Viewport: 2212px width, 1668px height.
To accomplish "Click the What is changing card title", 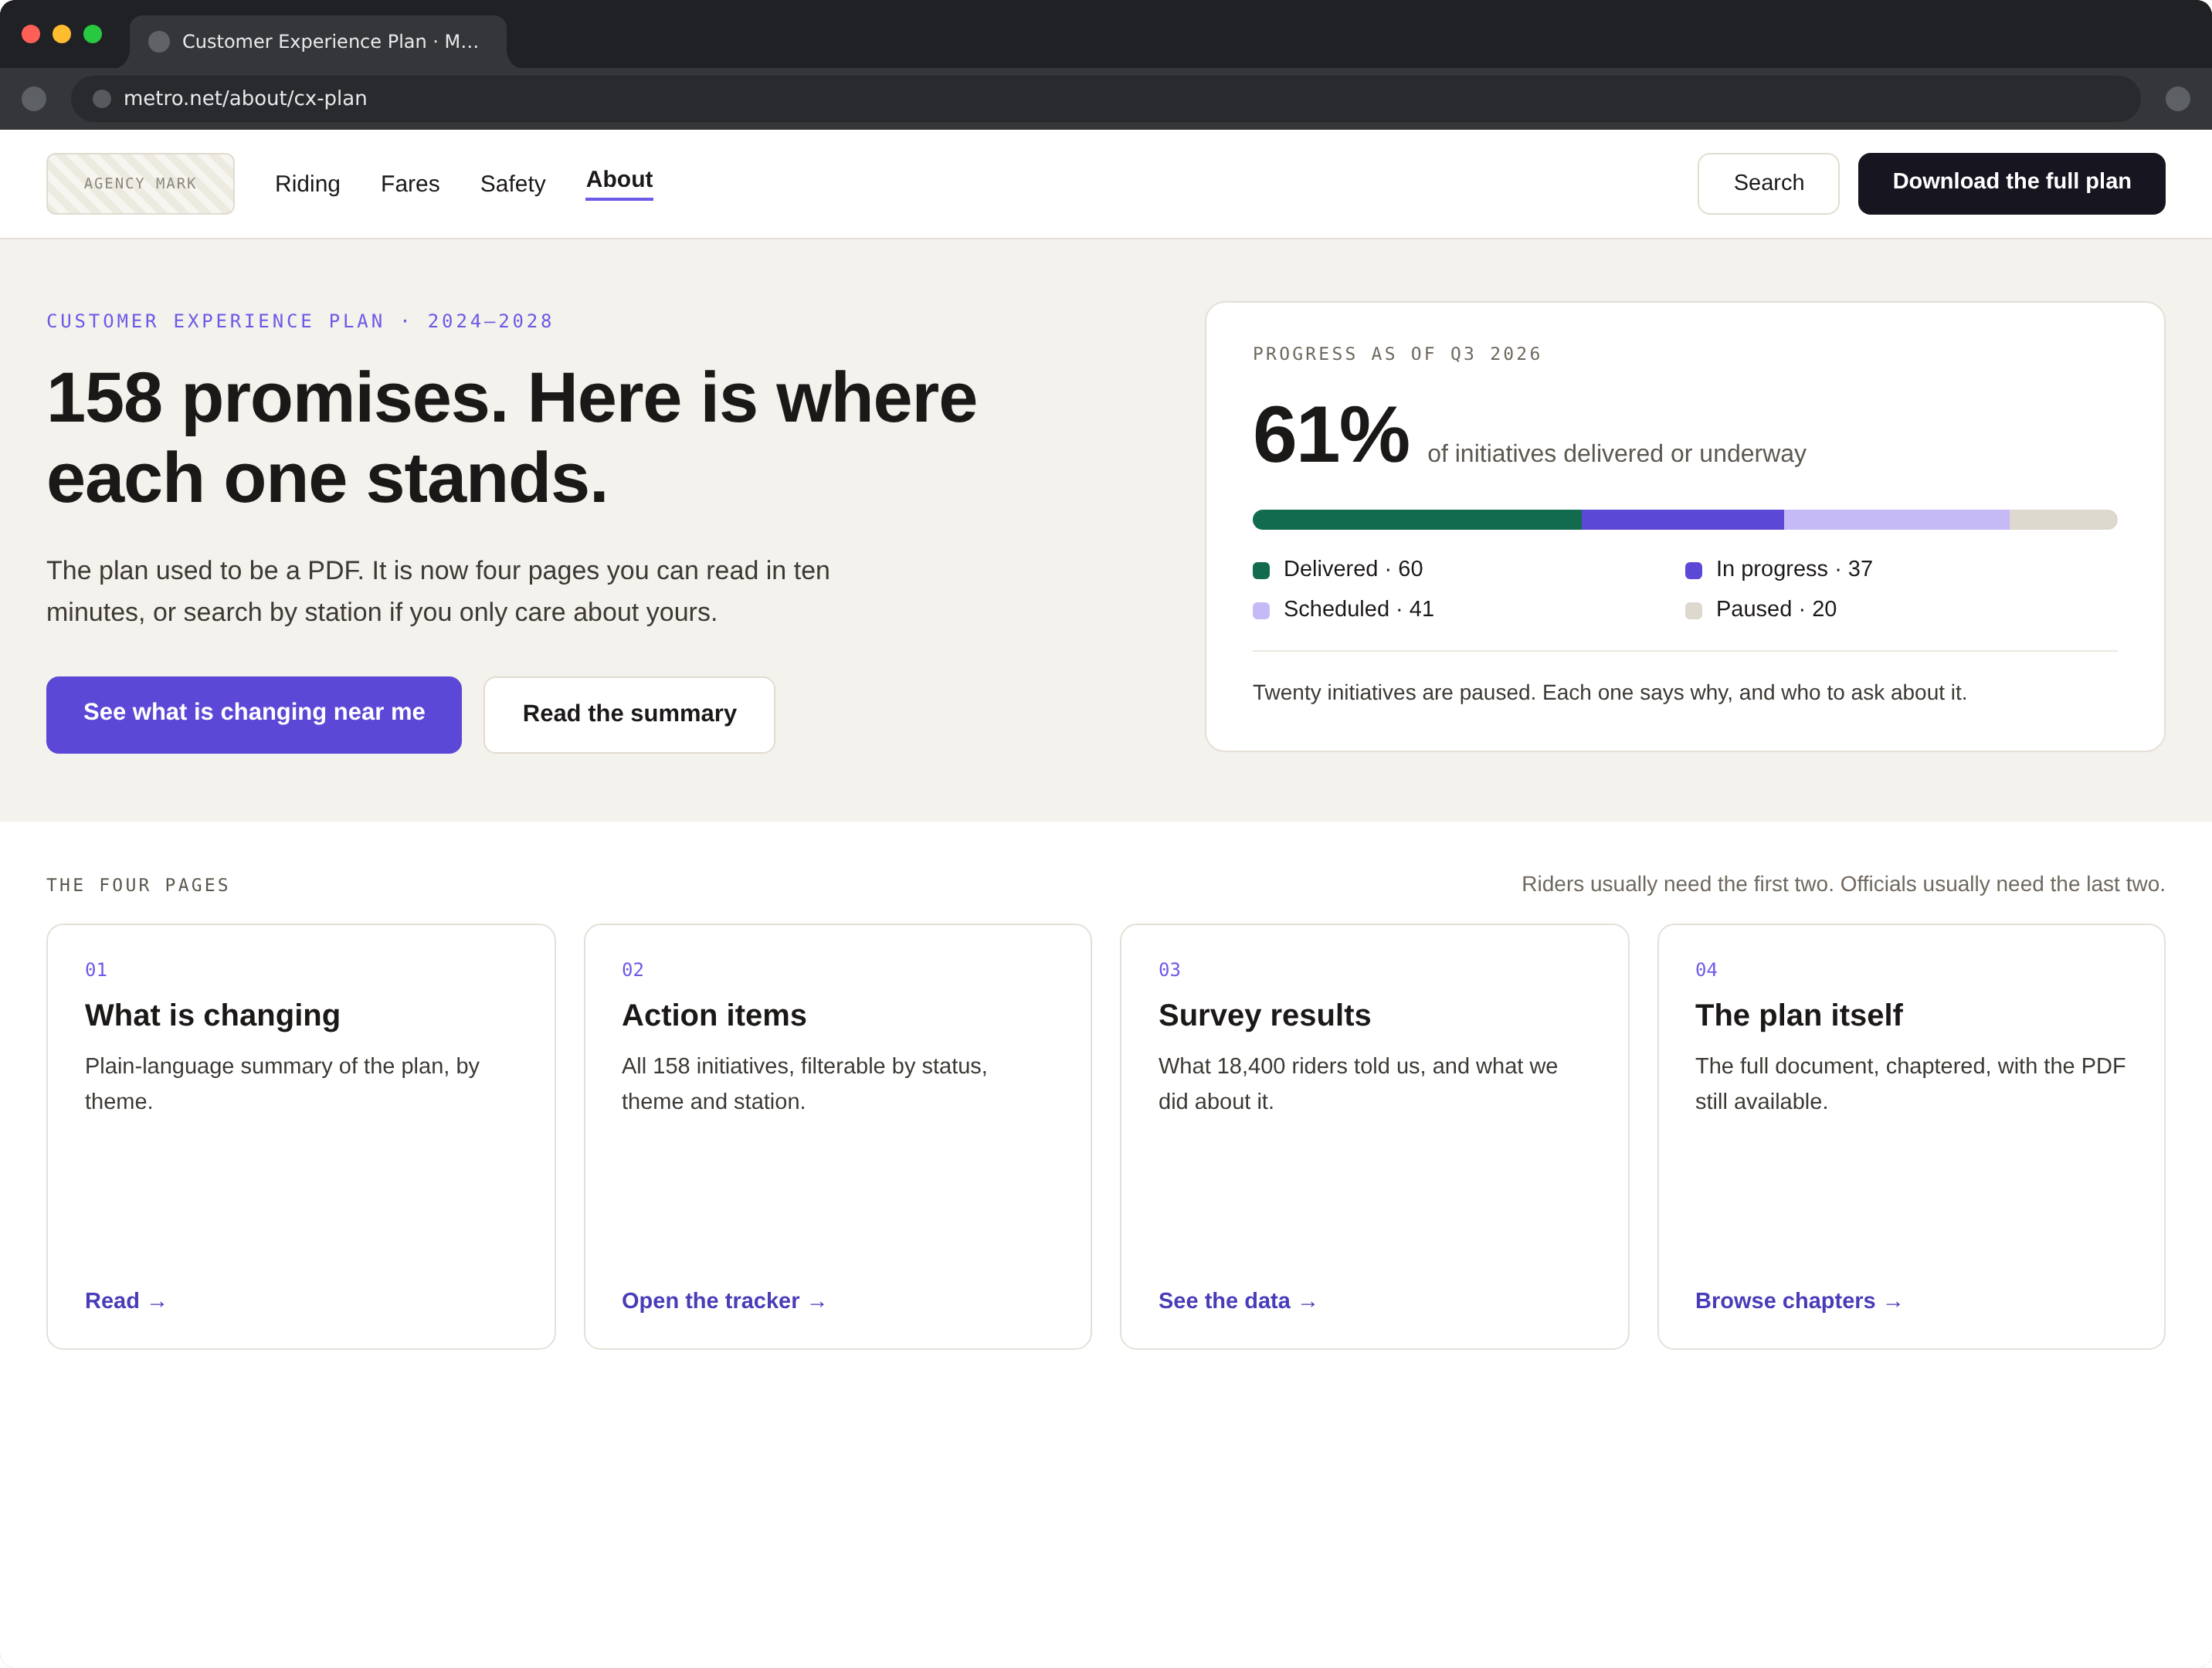I will 212,1015.
